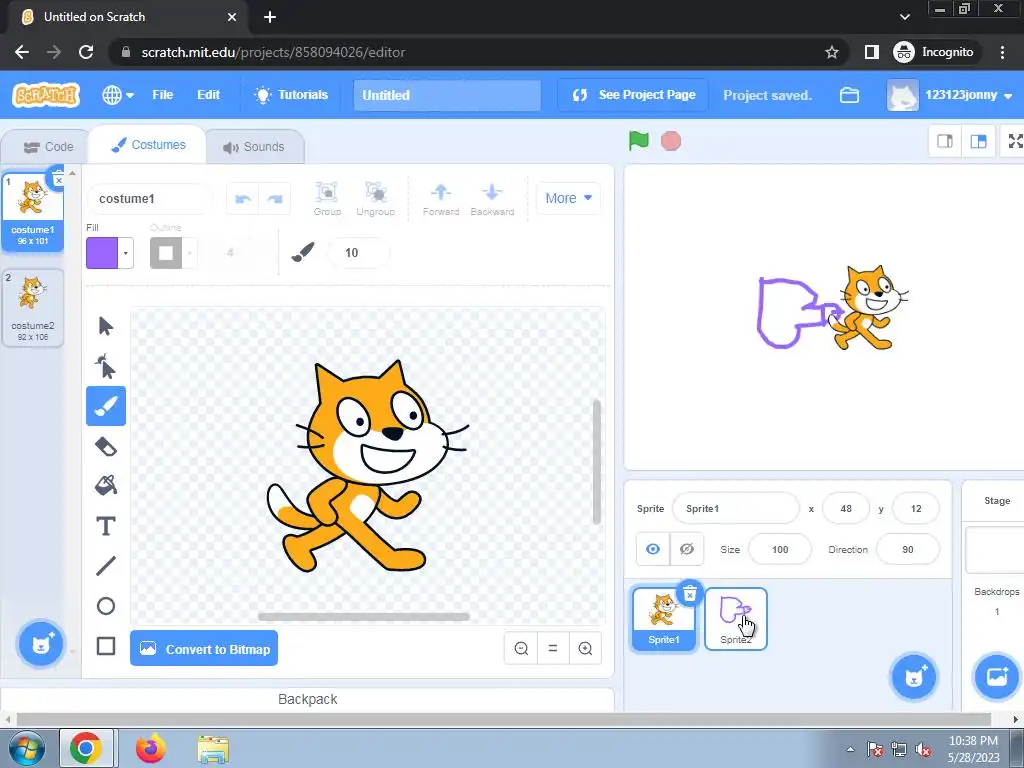Image resolution: width=1024 pixels, height=768 pixels.
Task: Select the Circle tool
Action: pos(106,606)
